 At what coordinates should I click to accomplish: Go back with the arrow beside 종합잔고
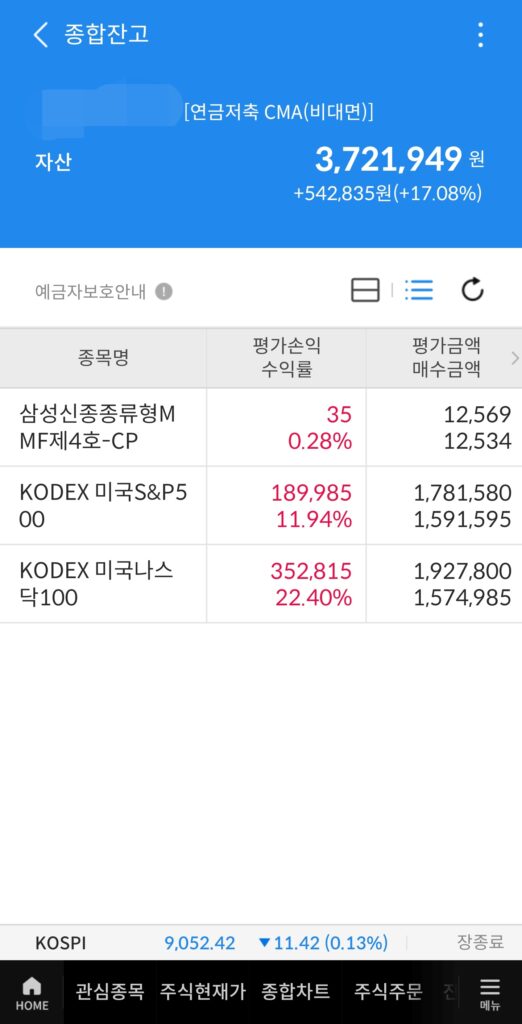(x=41, y=35)
